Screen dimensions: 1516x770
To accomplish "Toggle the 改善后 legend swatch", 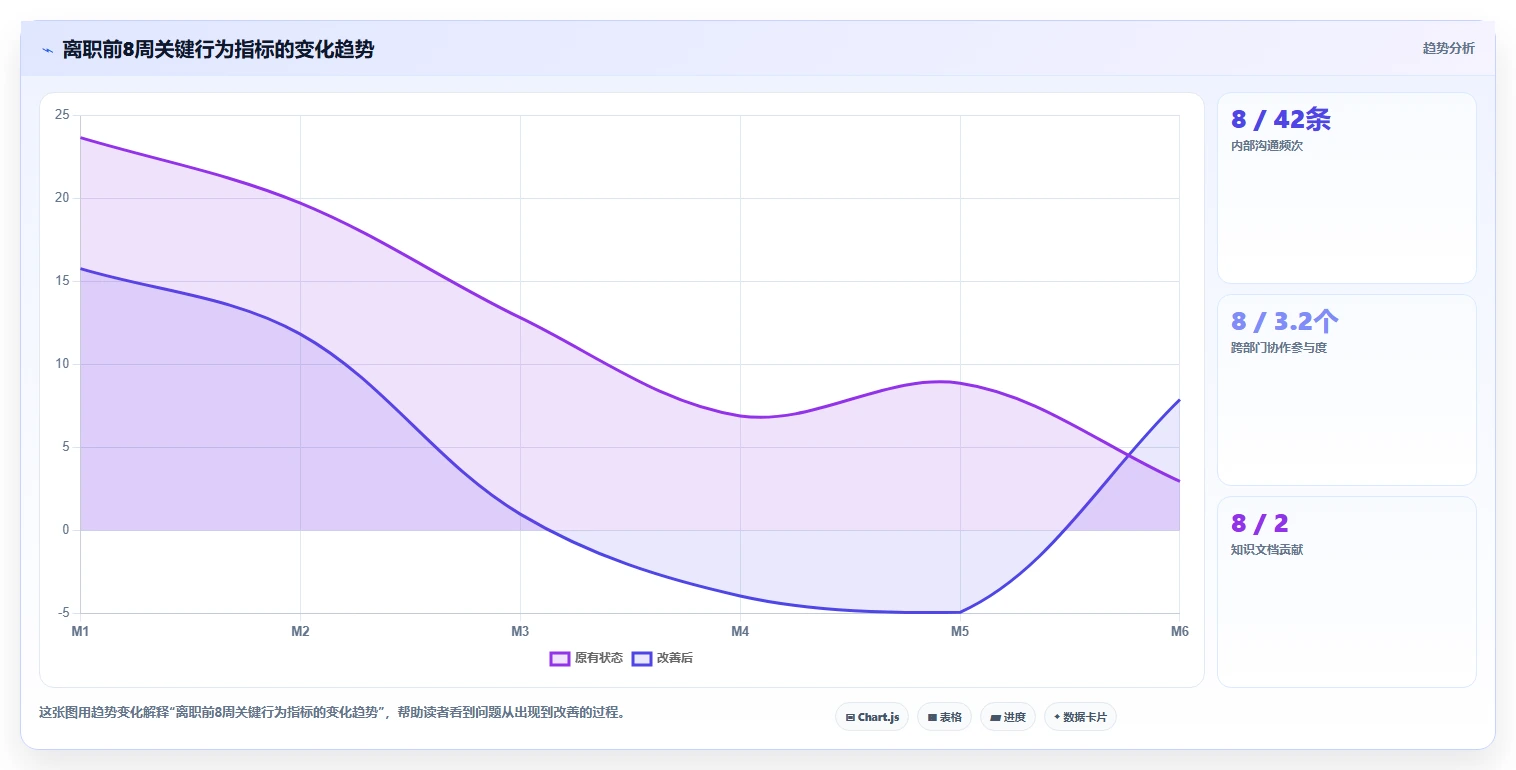I will pos(642,658).
